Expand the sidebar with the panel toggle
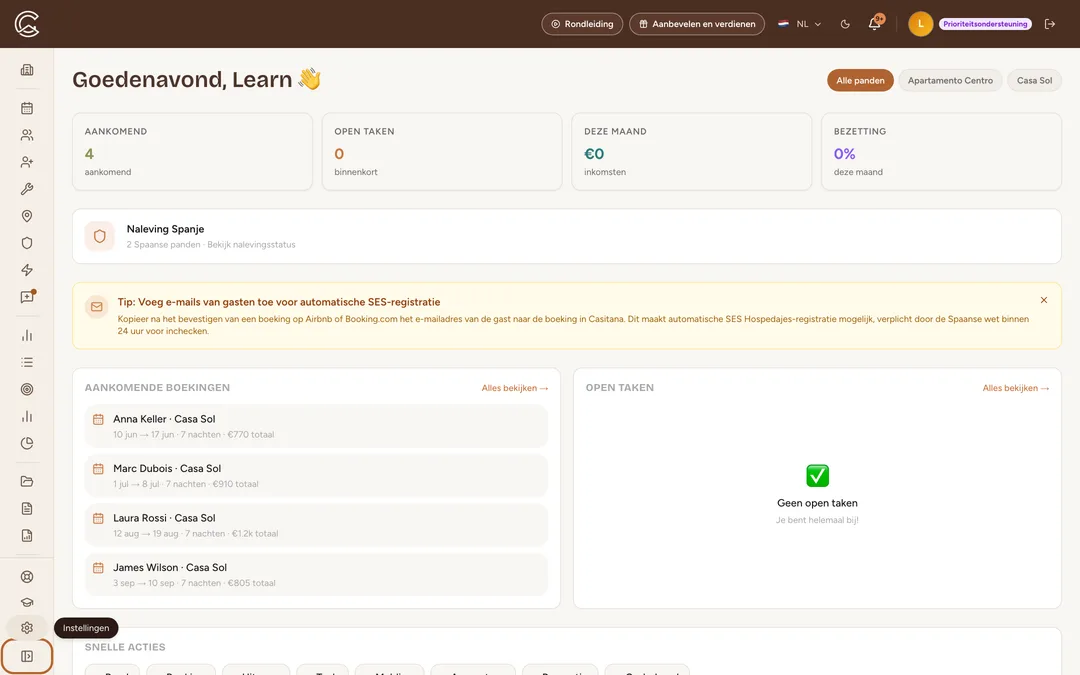Screen dimensions: 1080x675 coord(27,656)
